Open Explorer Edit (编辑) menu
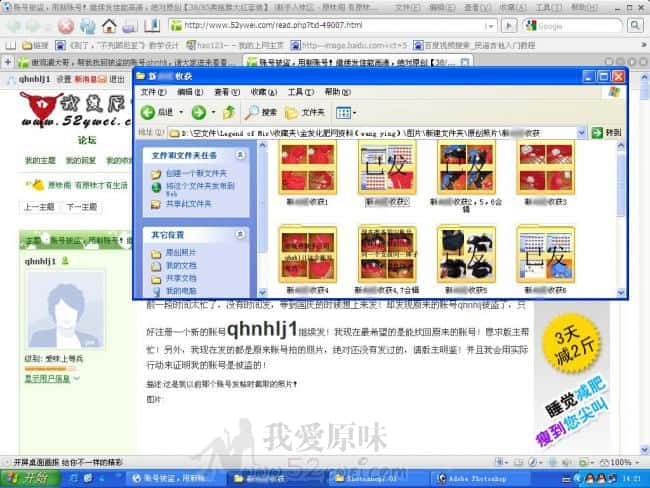The width and height of the screenshot is (650, 488). click(190, 92)
